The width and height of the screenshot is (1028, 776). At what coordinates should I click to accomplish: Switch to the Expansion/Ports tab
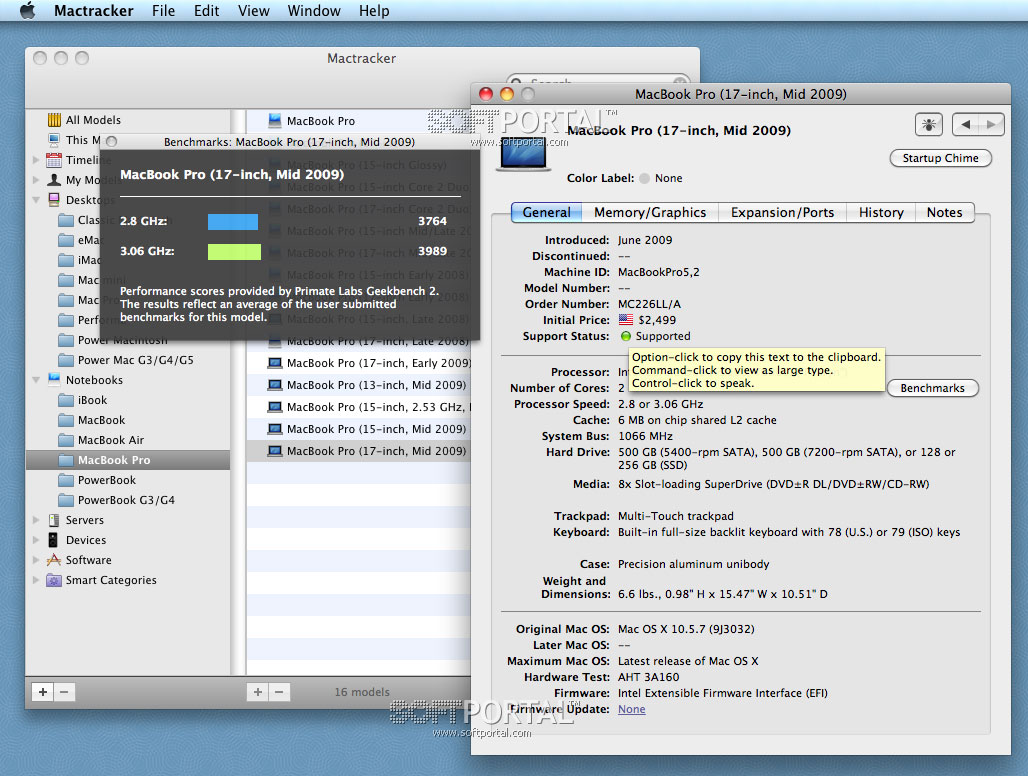pyautogui.click(x=782, y=212)
